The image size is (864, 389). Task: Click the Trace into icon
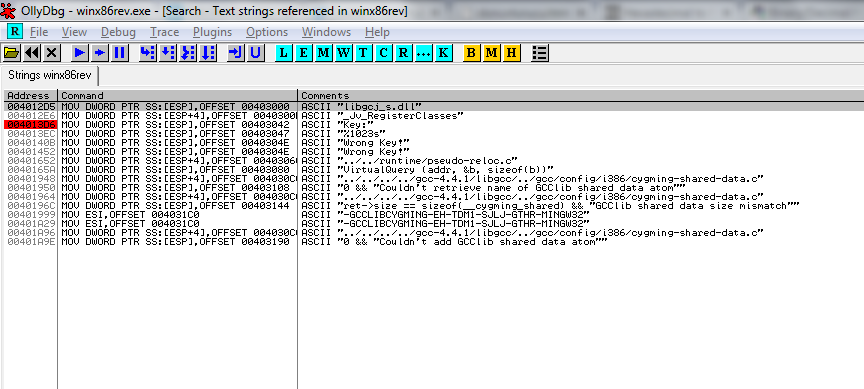[187, 52]
